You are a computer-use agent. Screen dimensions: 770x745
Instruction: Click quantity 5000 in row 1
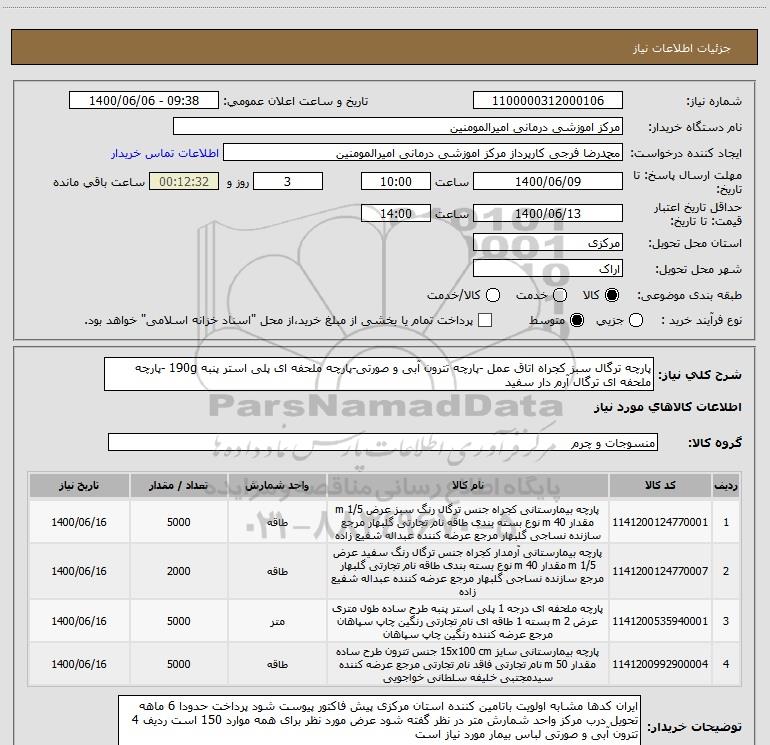click(x=179, y=522)
